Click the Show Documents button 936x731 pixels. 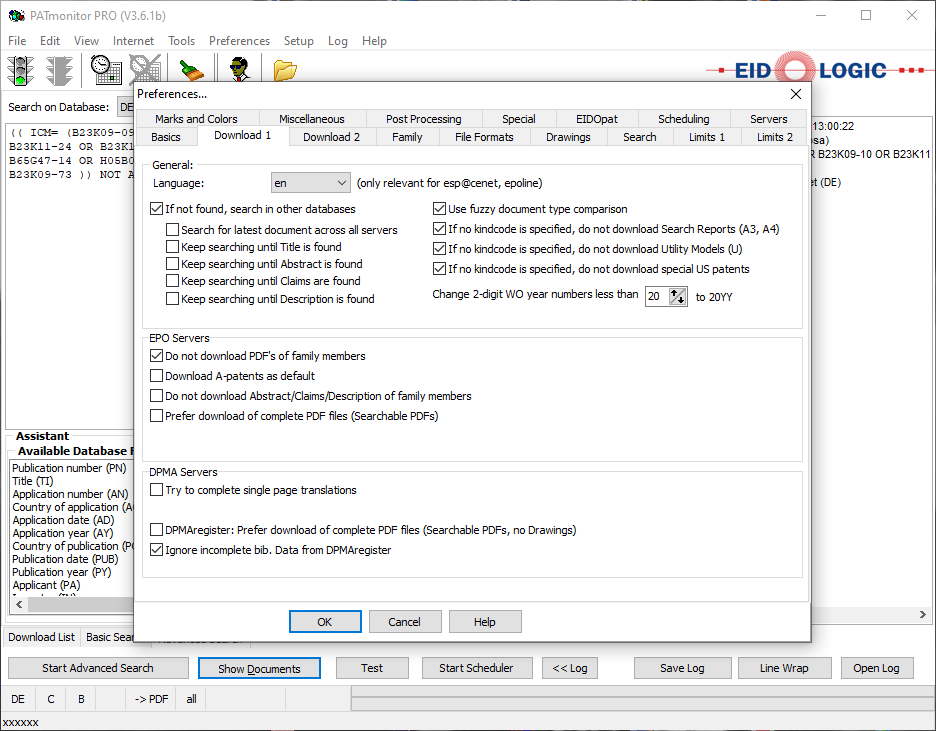259,668
